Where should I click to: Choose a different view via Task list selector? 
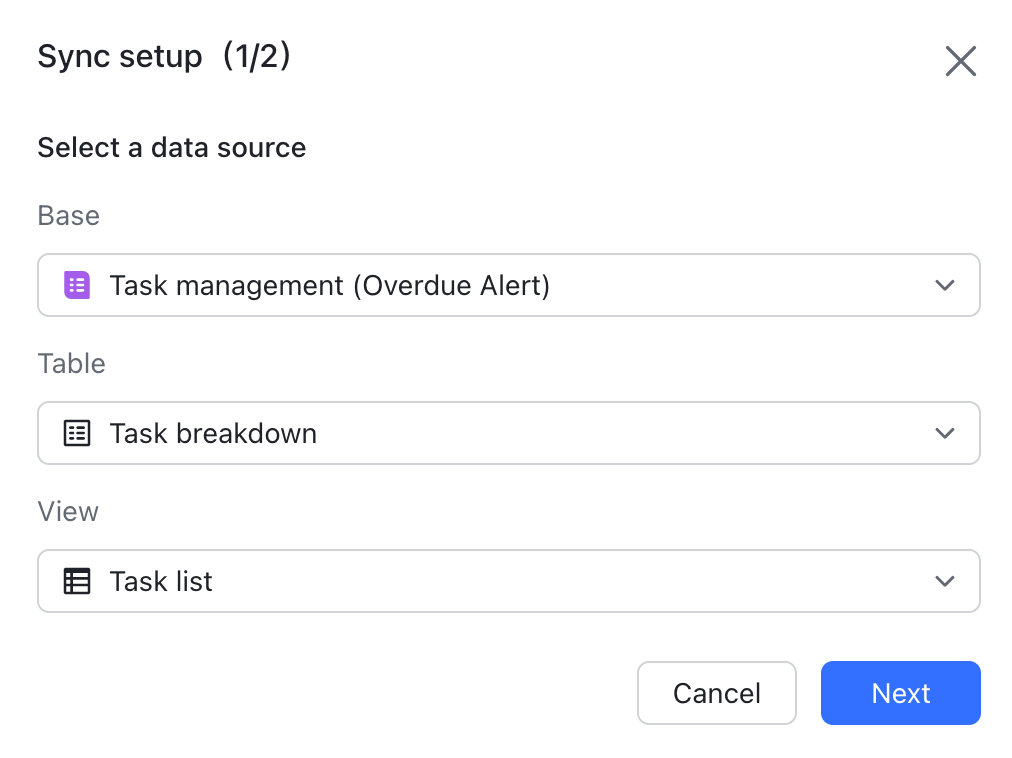tap(508, 581)
